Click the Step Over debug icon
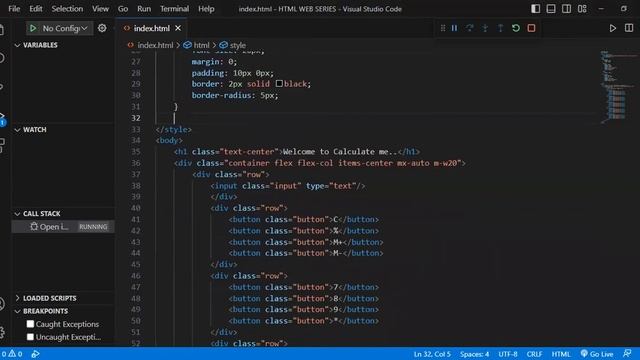 click(x=470, y=28)
